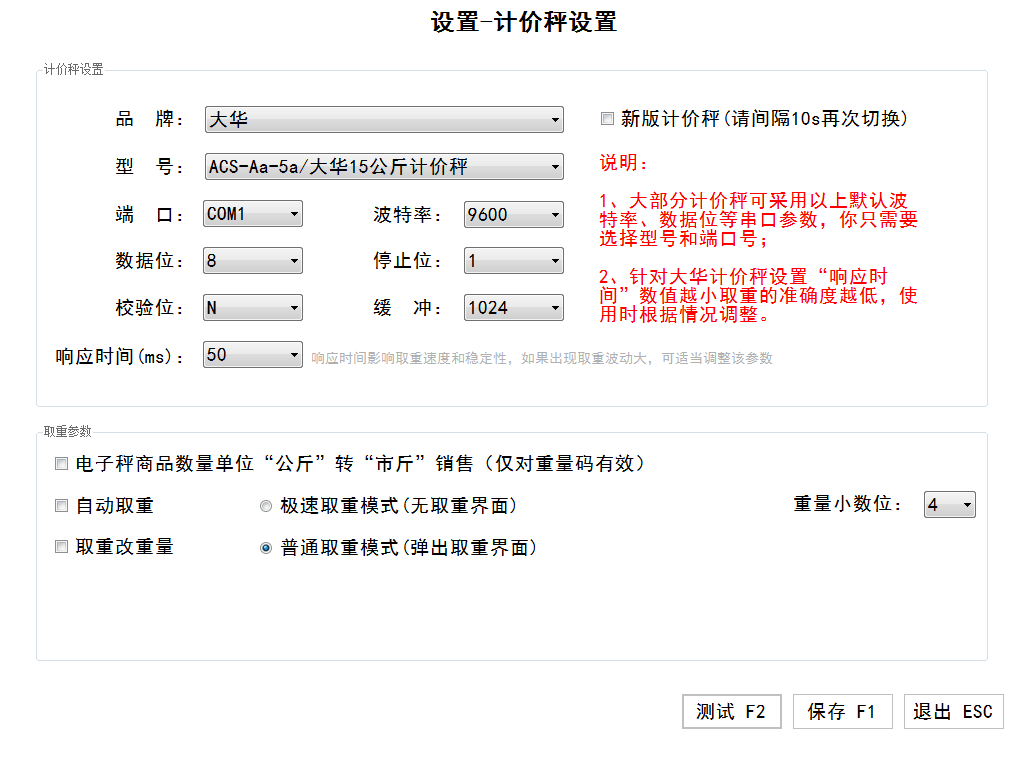The height and width of the screenshot is (768, 1024).
Task: Click the 校验位: label
Action: pos(150,308)
